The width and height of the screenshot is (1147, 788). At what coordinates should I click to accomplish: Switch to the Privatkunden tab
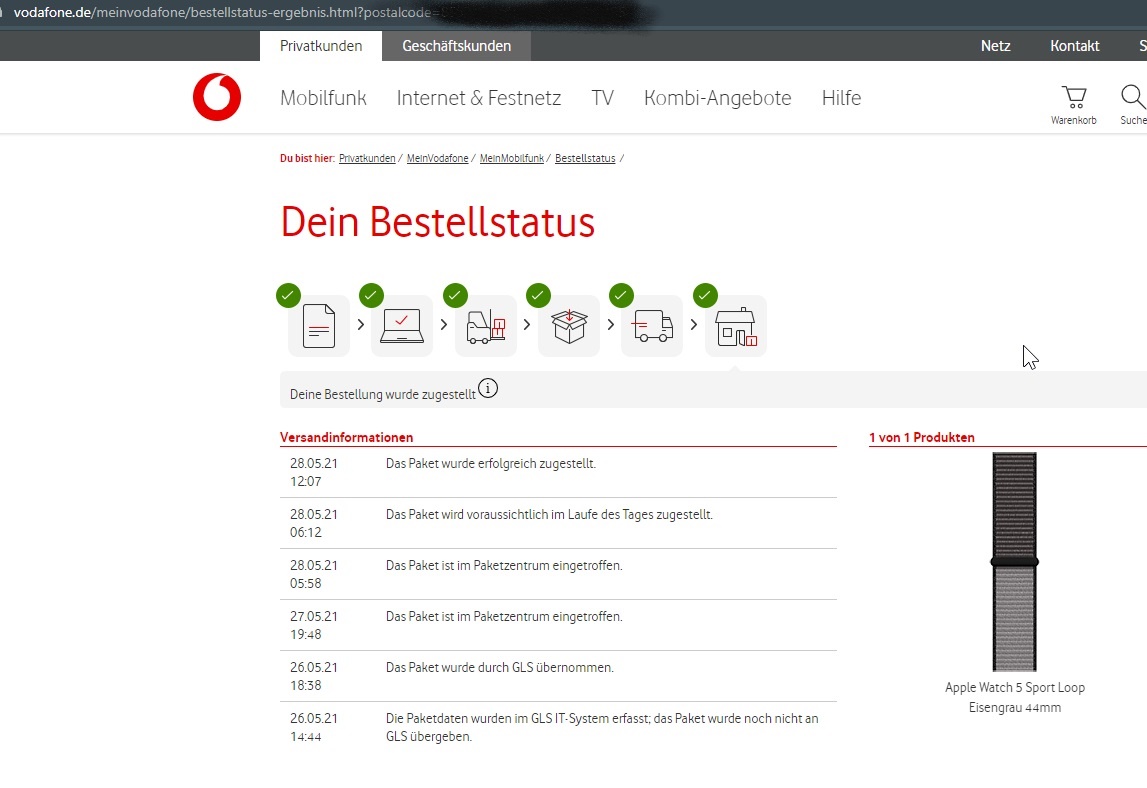click(x=320, y=46)
